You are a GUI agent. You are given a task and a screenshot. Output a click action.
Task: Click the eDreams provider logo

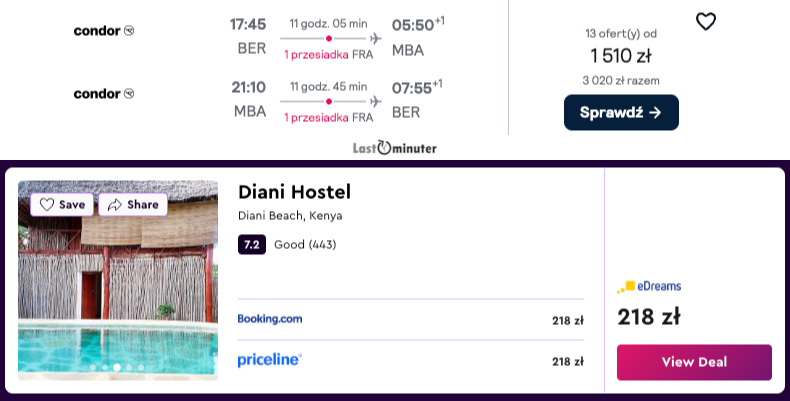click(648, 286)
